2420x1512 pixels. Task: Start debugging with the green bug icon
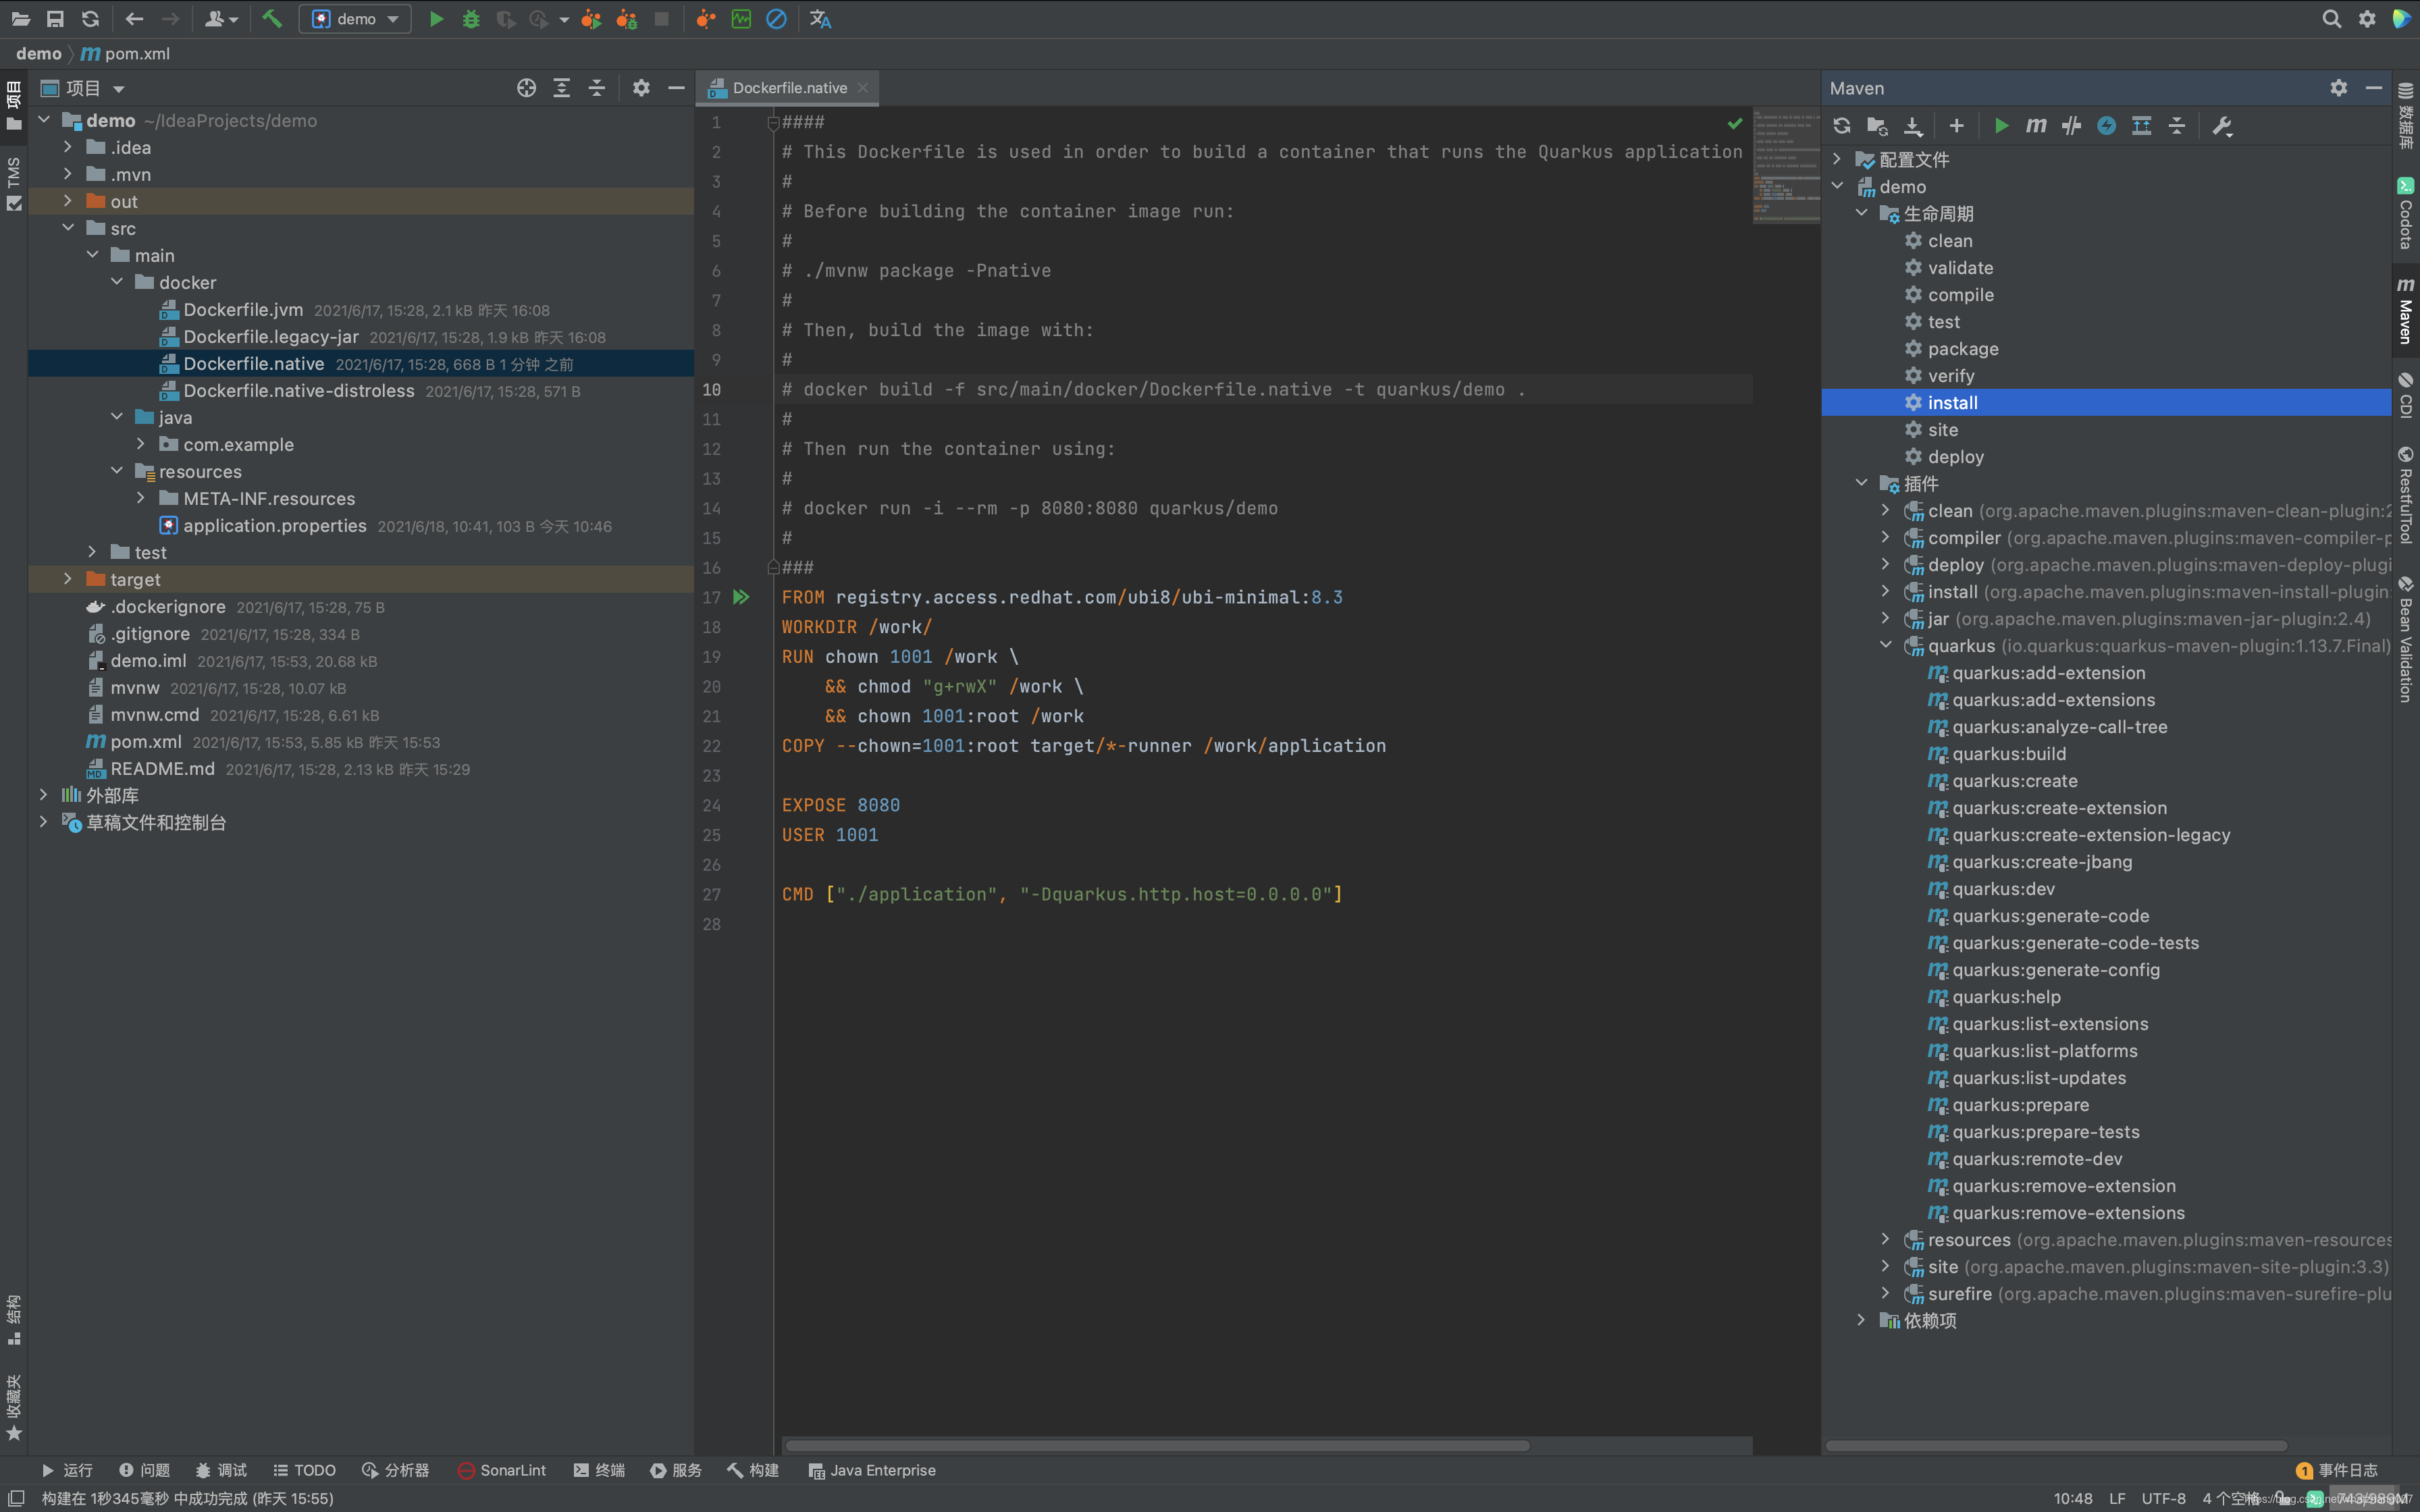(x=471, y=19)
